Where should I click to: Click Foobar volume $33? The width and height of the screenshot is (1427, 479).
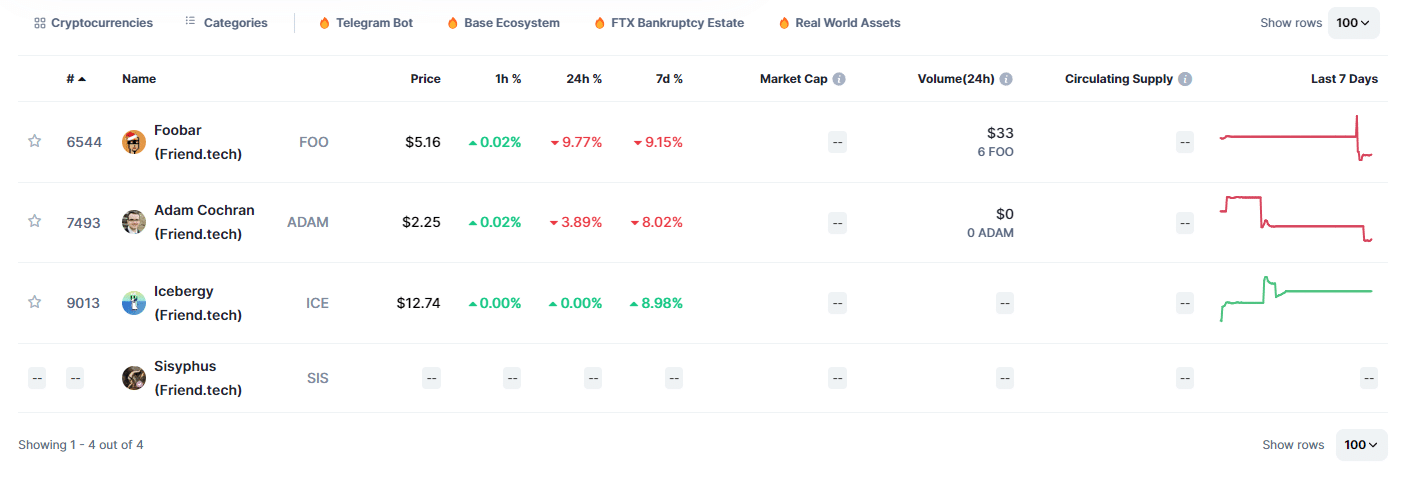pyautogui.click(x=1001, y=133)
